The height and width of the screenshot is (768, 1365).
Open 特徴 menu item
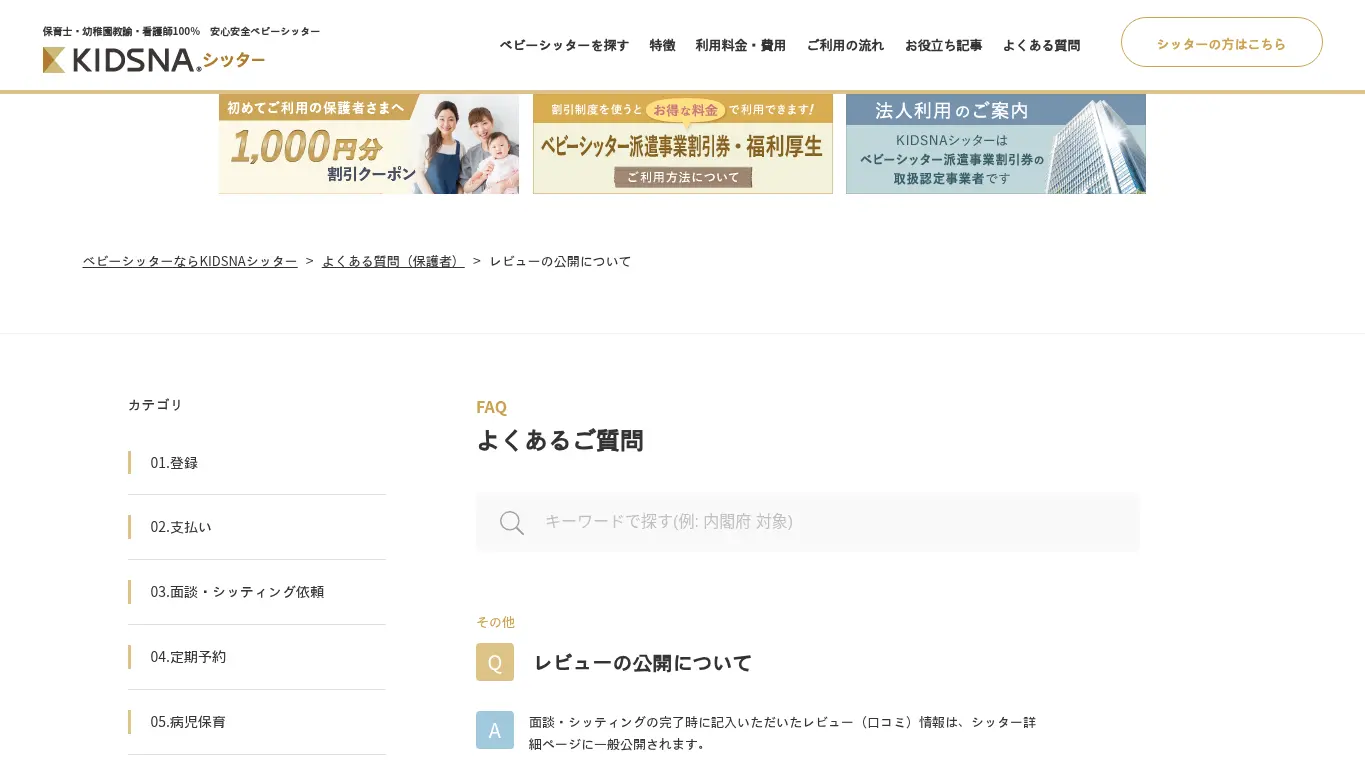pyautogui.click(x=663, y=45)
